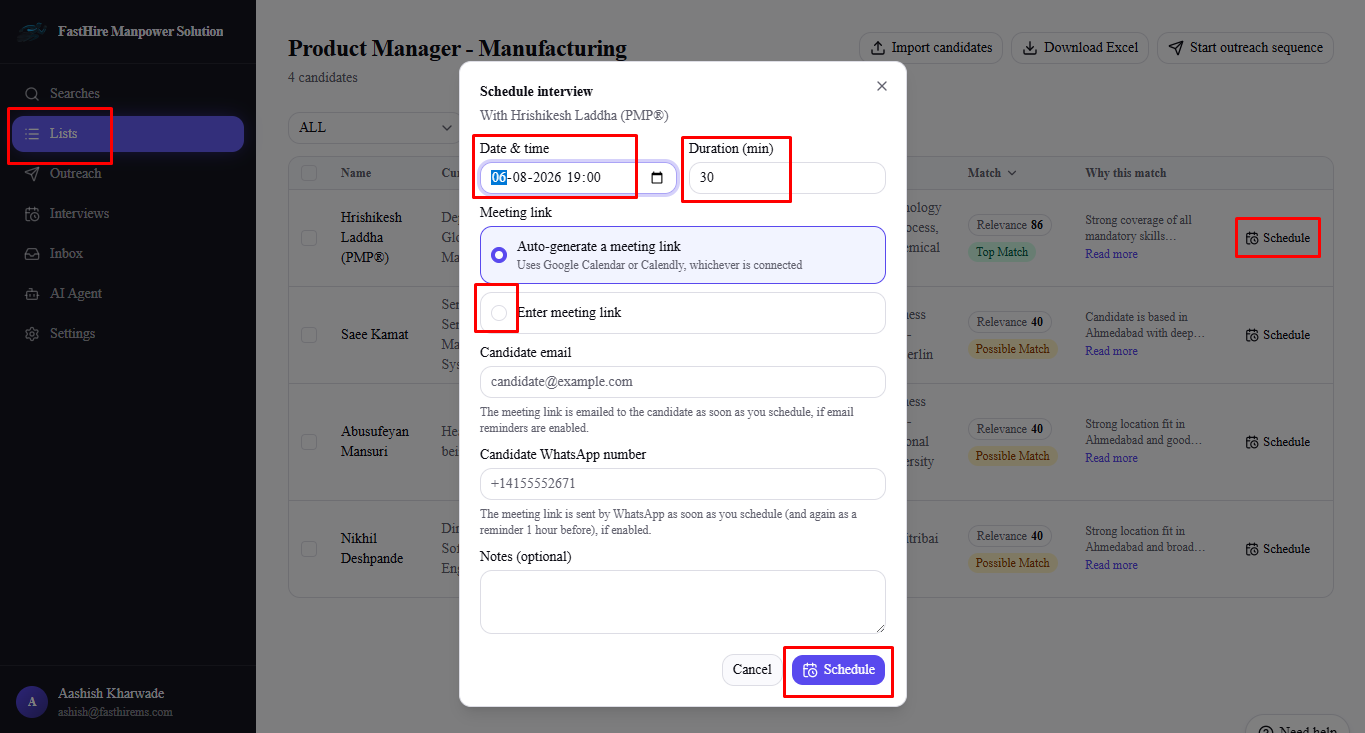The height and width of the screenshot is (733, 1365).
Task: Close the Schedule interview dialog
Action: [x=882, y=86]
